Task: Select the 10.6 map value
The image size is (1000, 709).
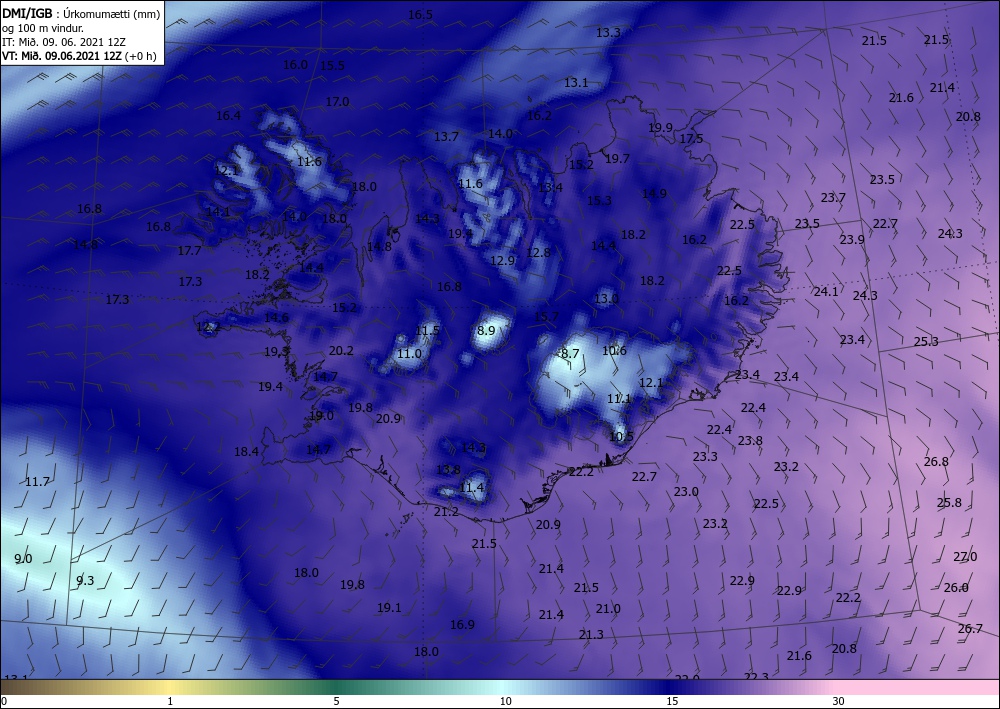Action: tap(614, 350)
